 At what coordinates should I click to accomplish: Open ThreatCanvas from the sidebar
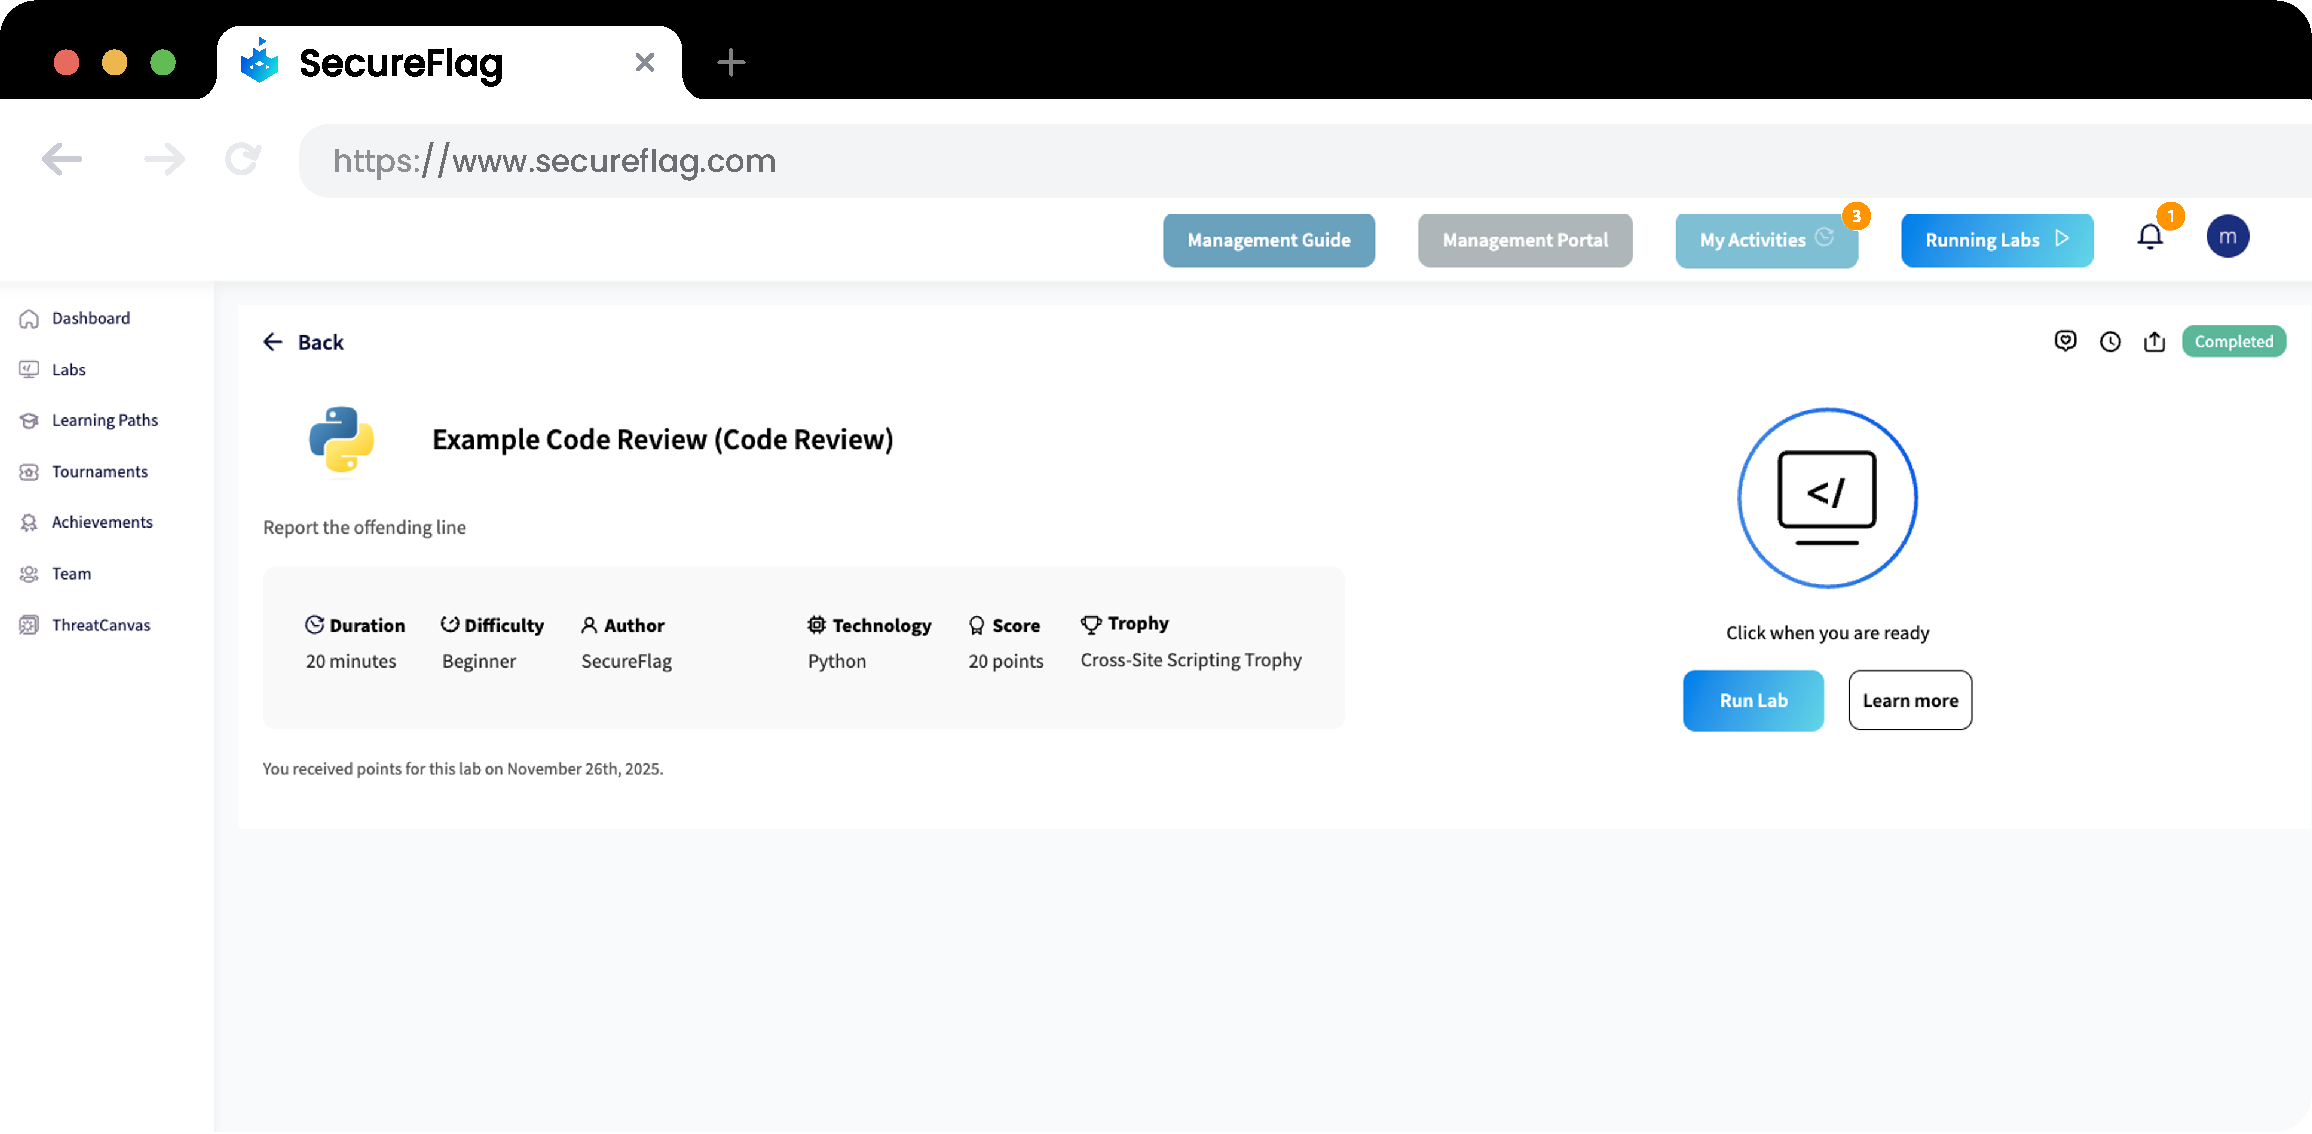coord(100,624)
